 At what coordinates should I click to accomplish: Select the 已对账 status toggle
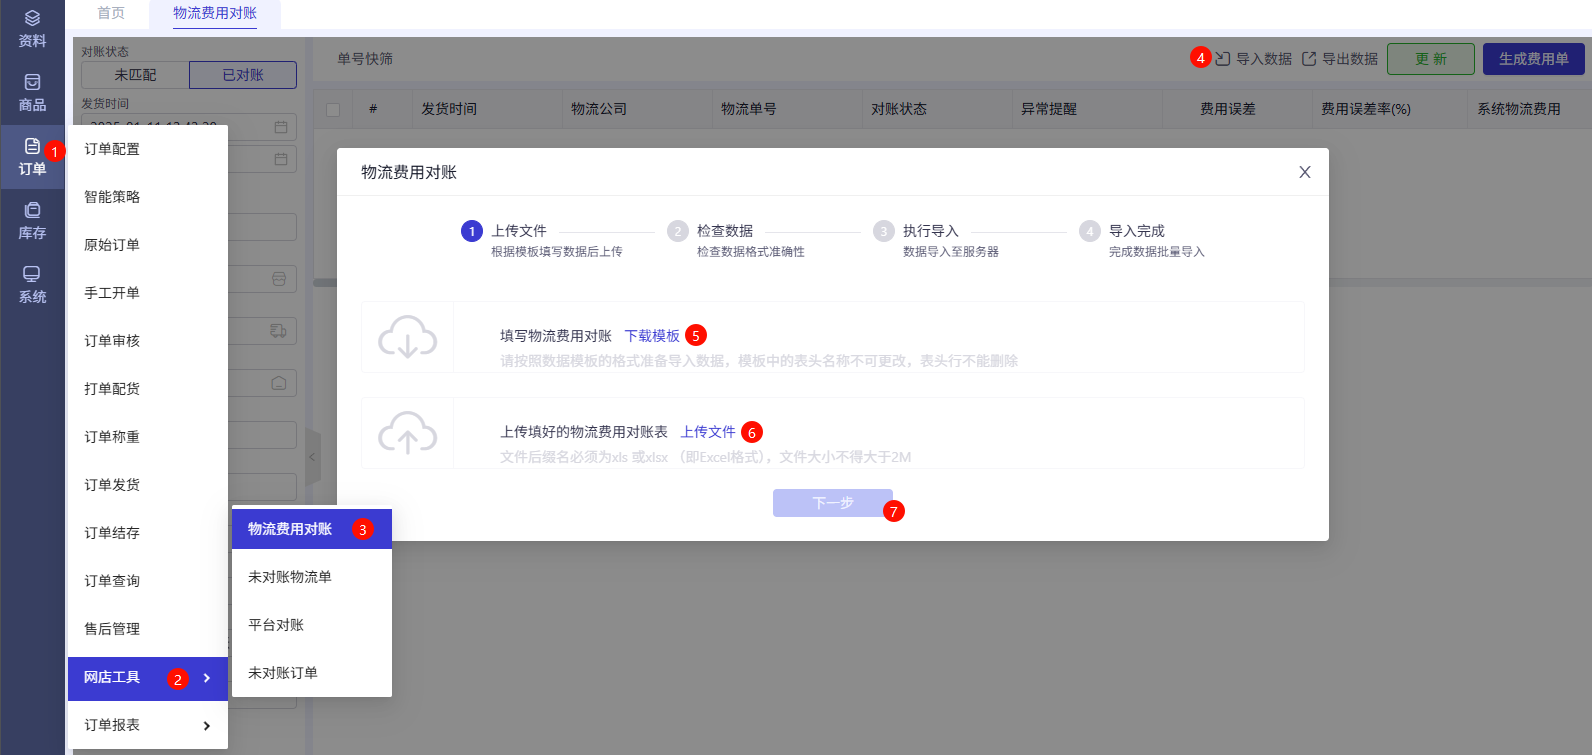243,75
